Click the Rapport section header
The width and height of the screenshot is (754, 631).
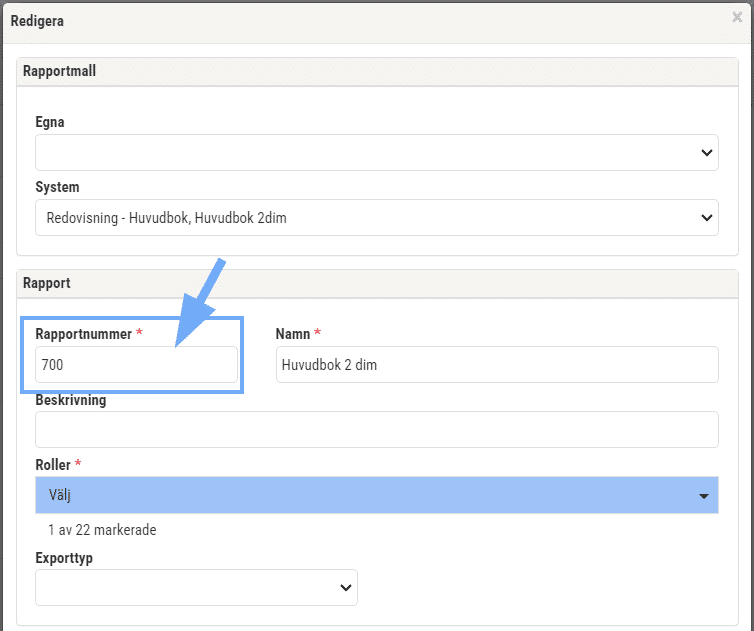tap(377, 284)
